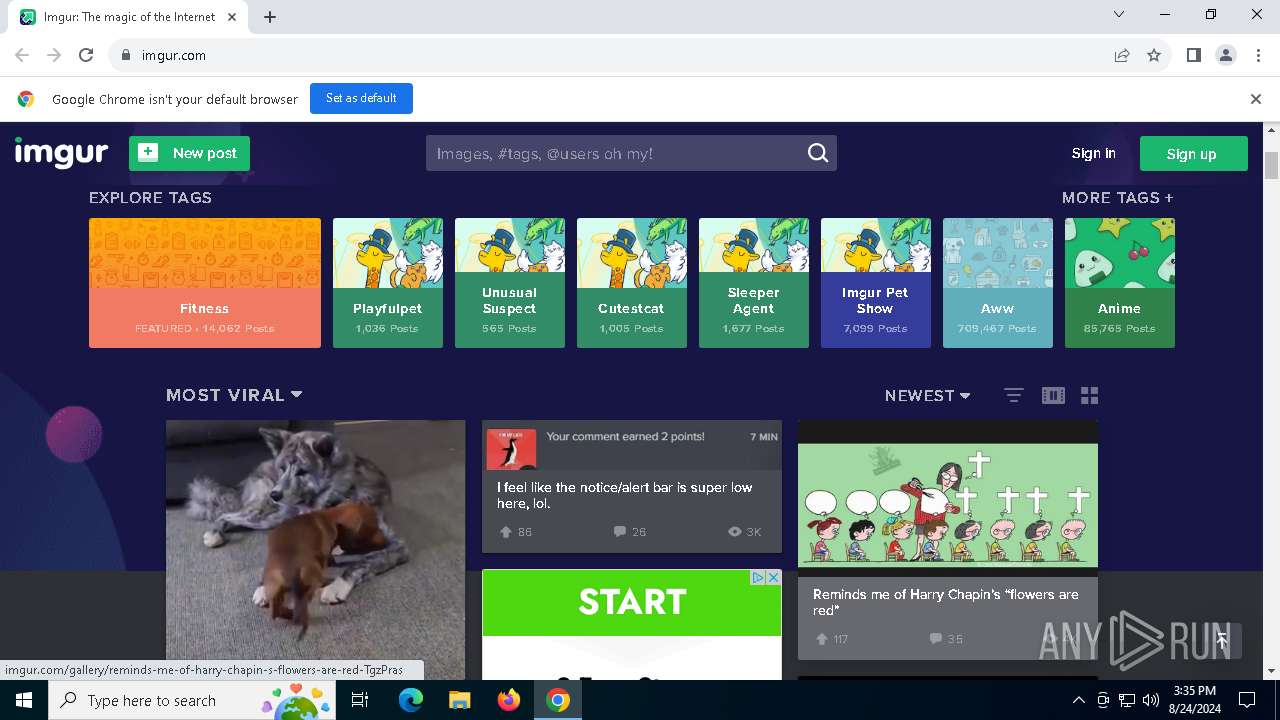
Task: Open a new Chrome tab
Action: [270, 17]
